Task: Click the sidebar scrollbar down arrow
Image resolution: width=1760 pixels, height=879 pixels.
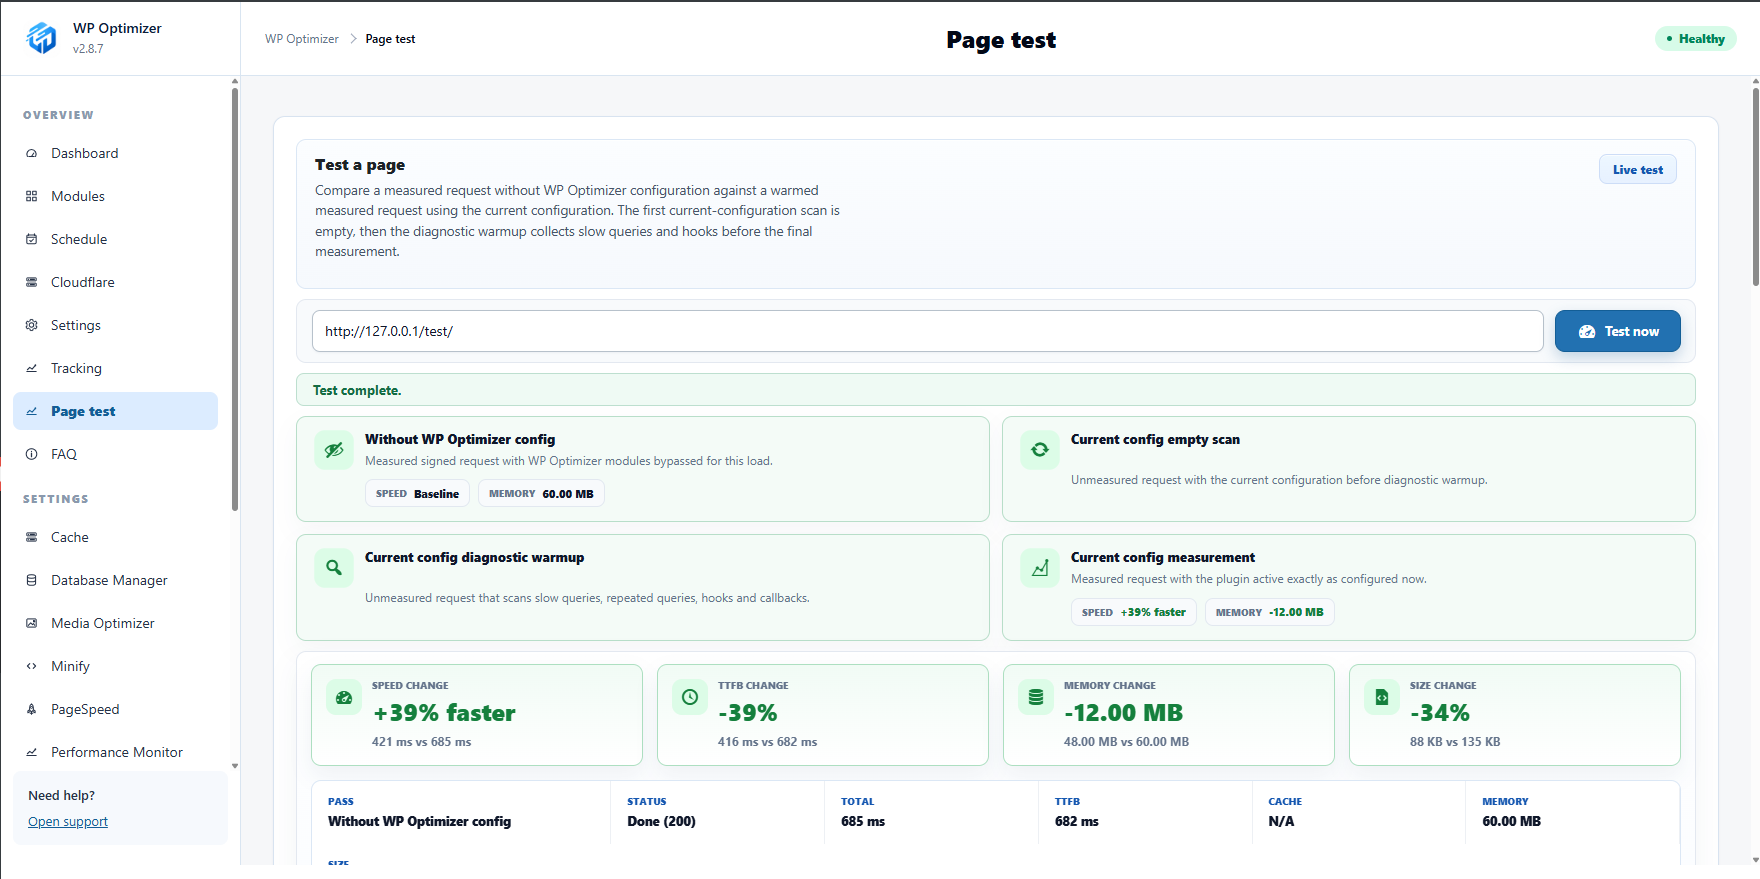Action: point(235,766)
